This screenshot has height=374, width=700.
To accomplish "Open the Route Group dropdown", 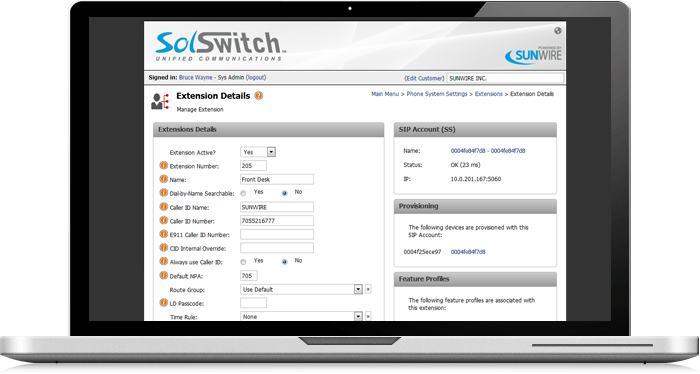I will 301,289.
